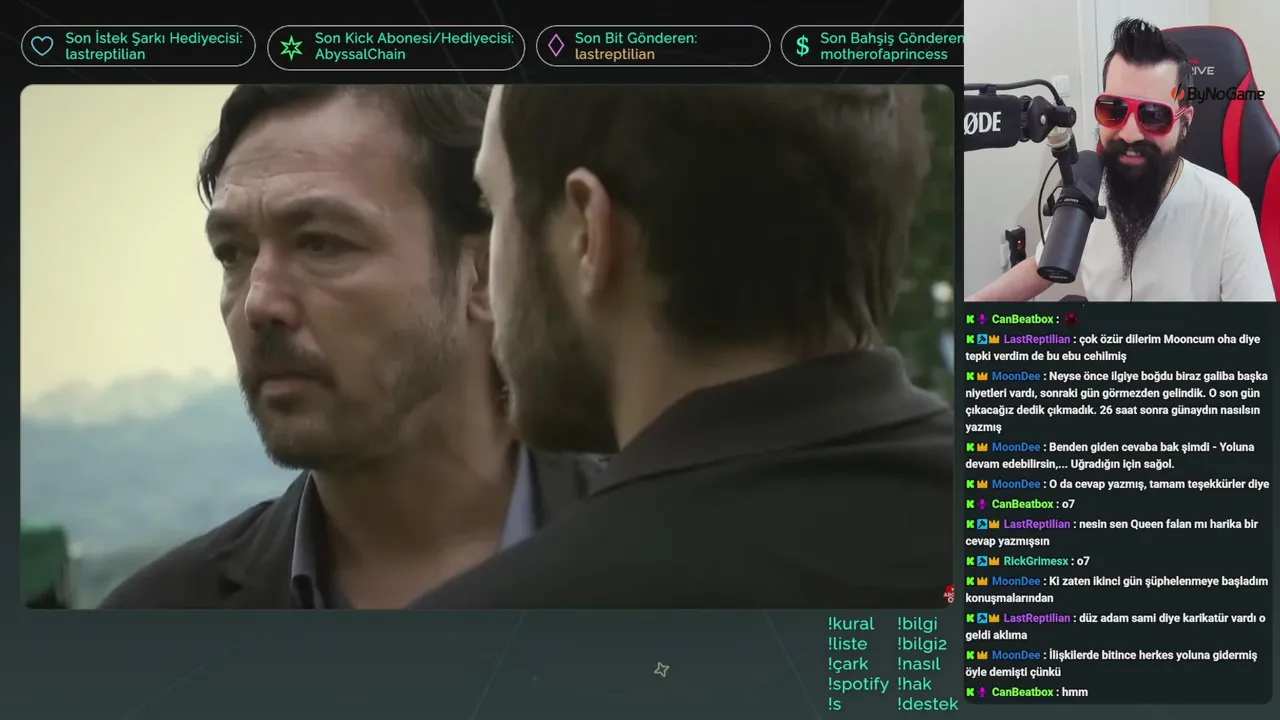The width and height of the screenshot is (1280, 720).
Task: Click MoonDee username on 'O da cevap yazmış' message
Action: point(1016,484)
